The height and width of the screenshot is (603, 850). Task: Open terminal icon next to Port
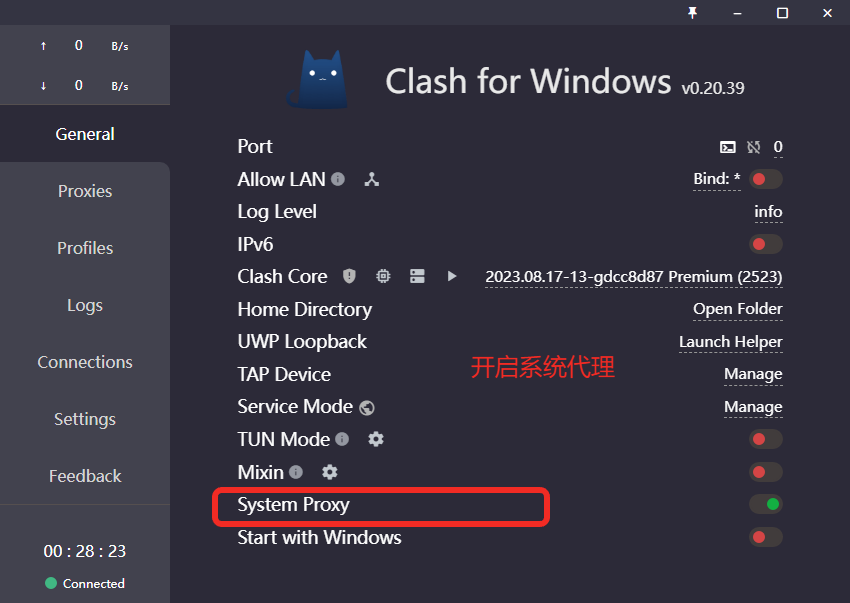tap(728, 147)
